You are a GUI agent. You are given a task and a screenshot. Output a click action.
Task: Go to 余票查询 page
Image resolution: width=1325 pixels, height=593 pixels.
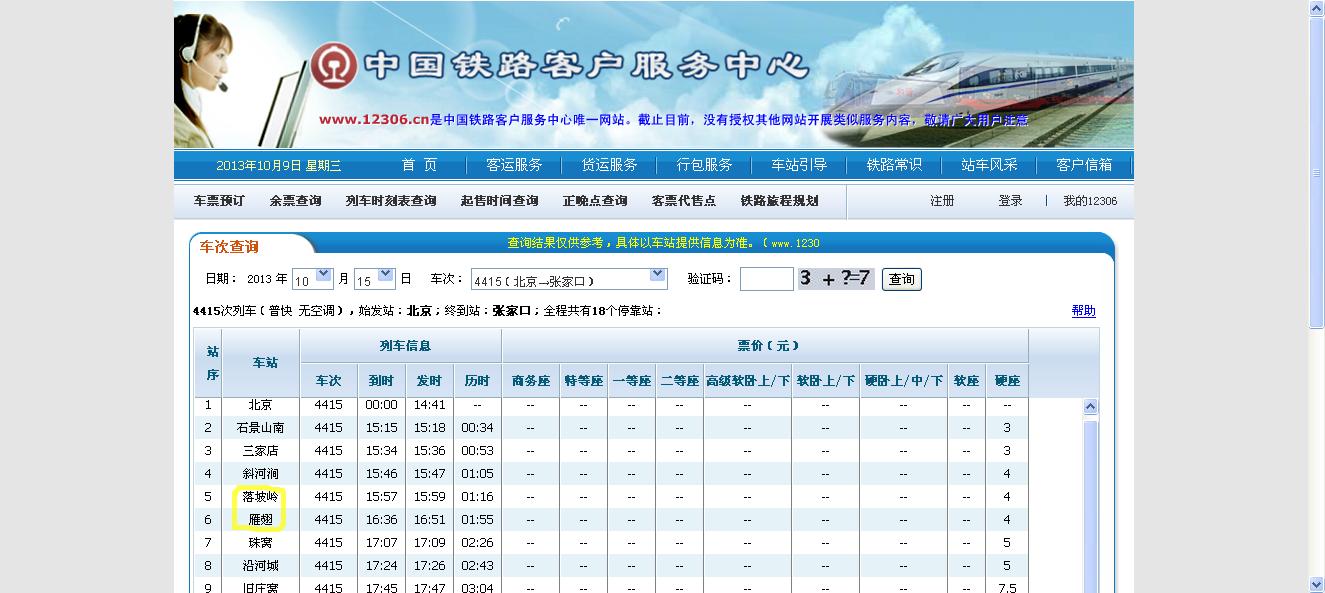pos(295,201)
